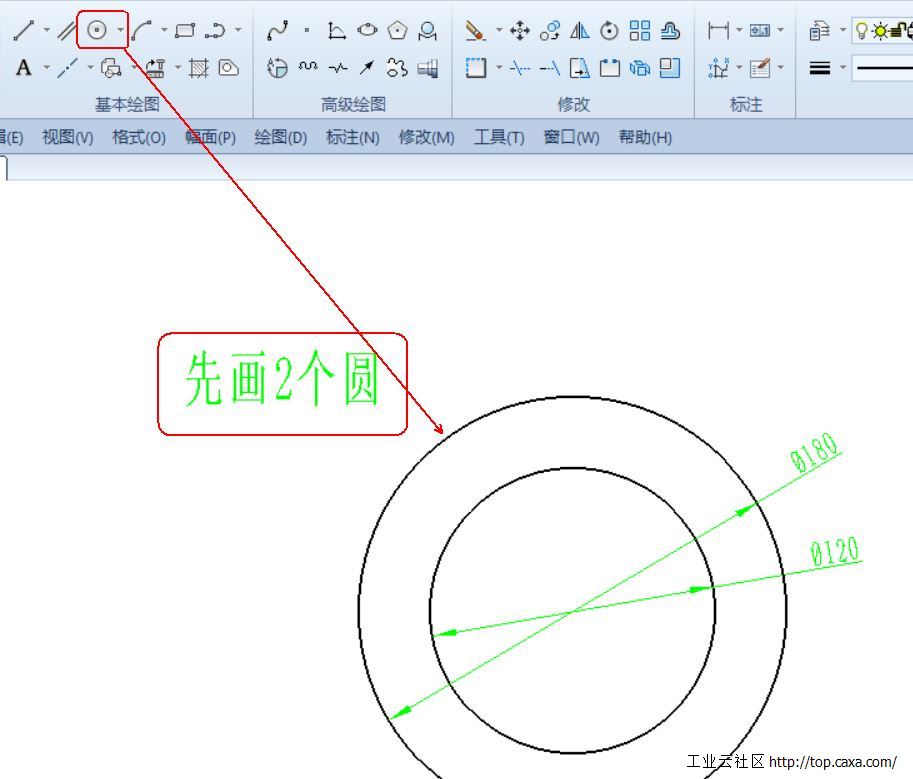Select the Point tool
Image resolution: width=913 pixels, height=779 pixels.
tap(307, 30)
